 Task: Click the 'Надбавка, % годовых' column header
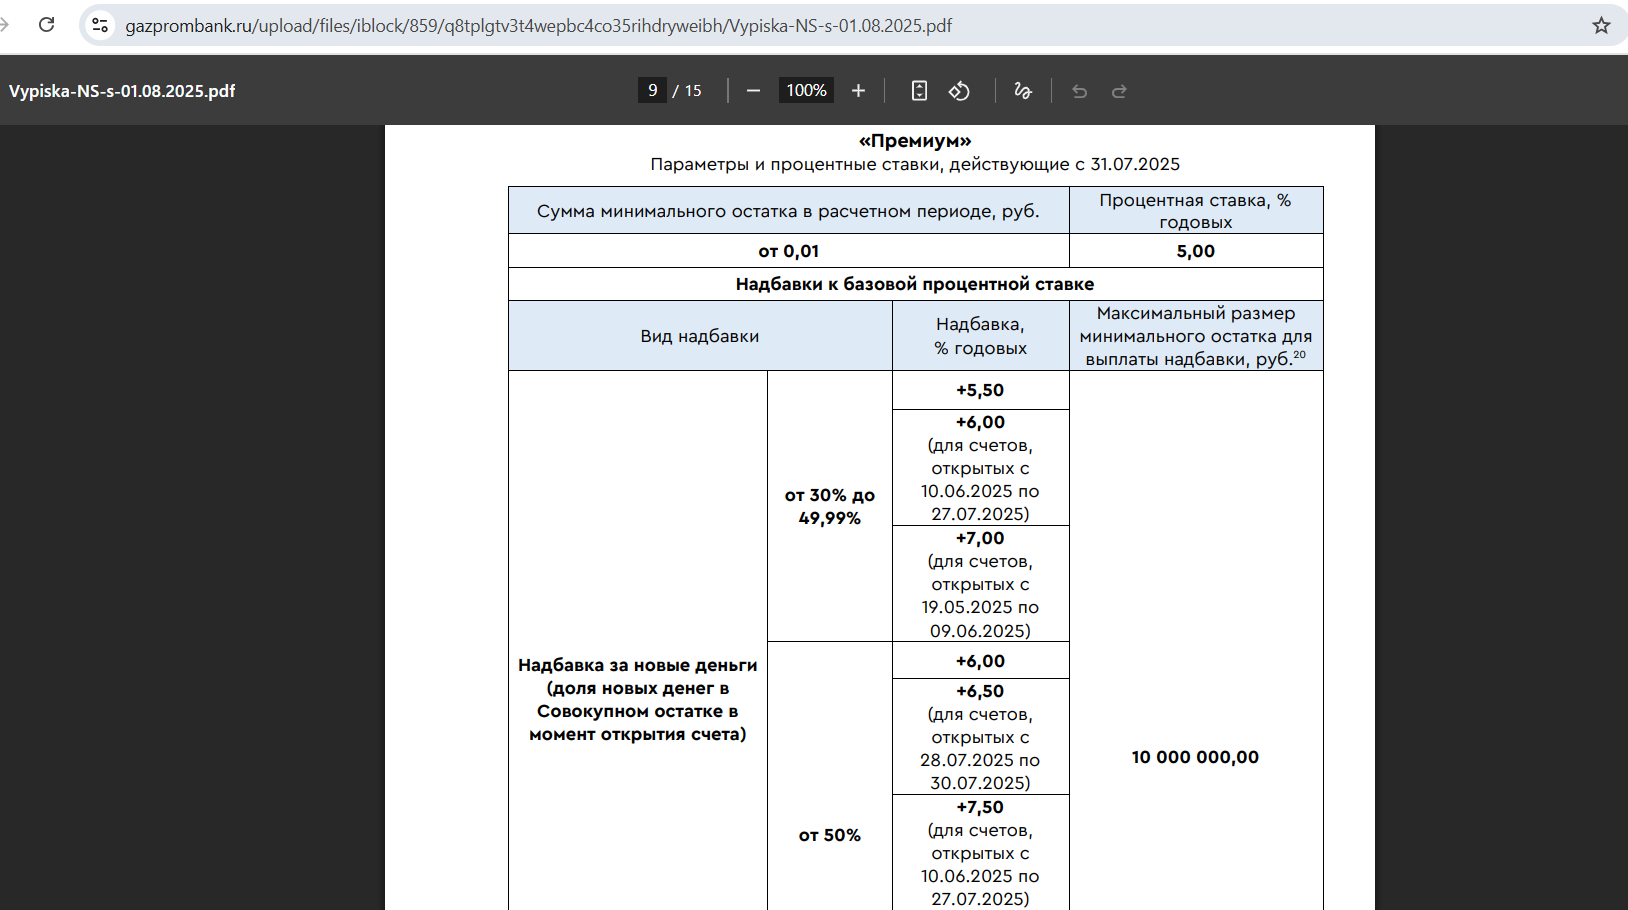point(980,336)
